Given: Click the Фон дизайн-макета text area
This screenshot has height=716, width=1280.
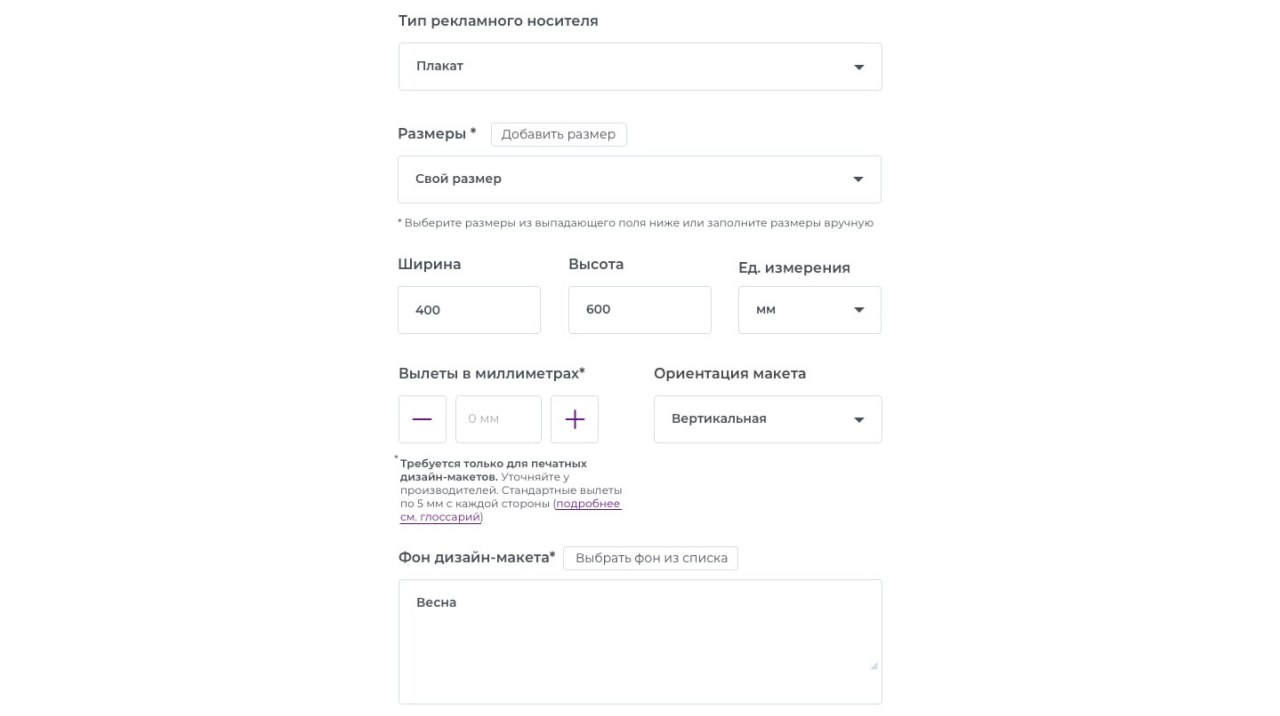Looking at the screenshot, I should [640, 640].
